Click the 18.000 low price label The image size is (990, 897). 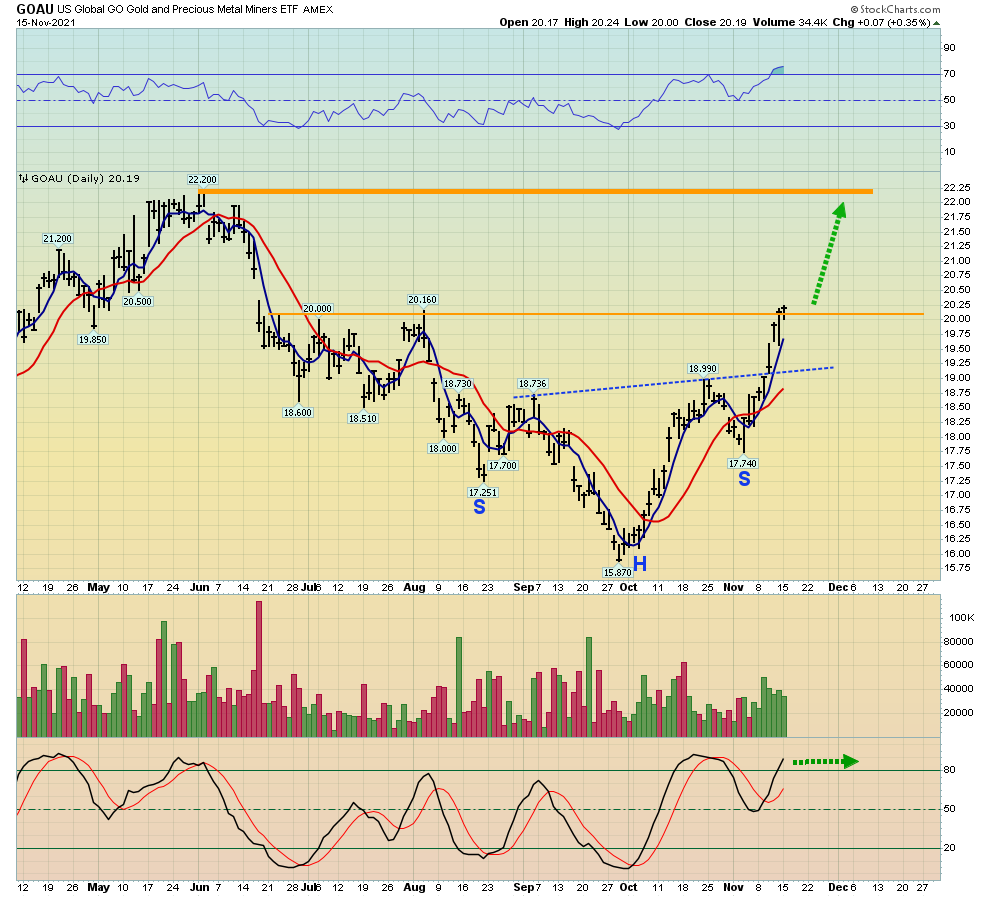[443, 449]
